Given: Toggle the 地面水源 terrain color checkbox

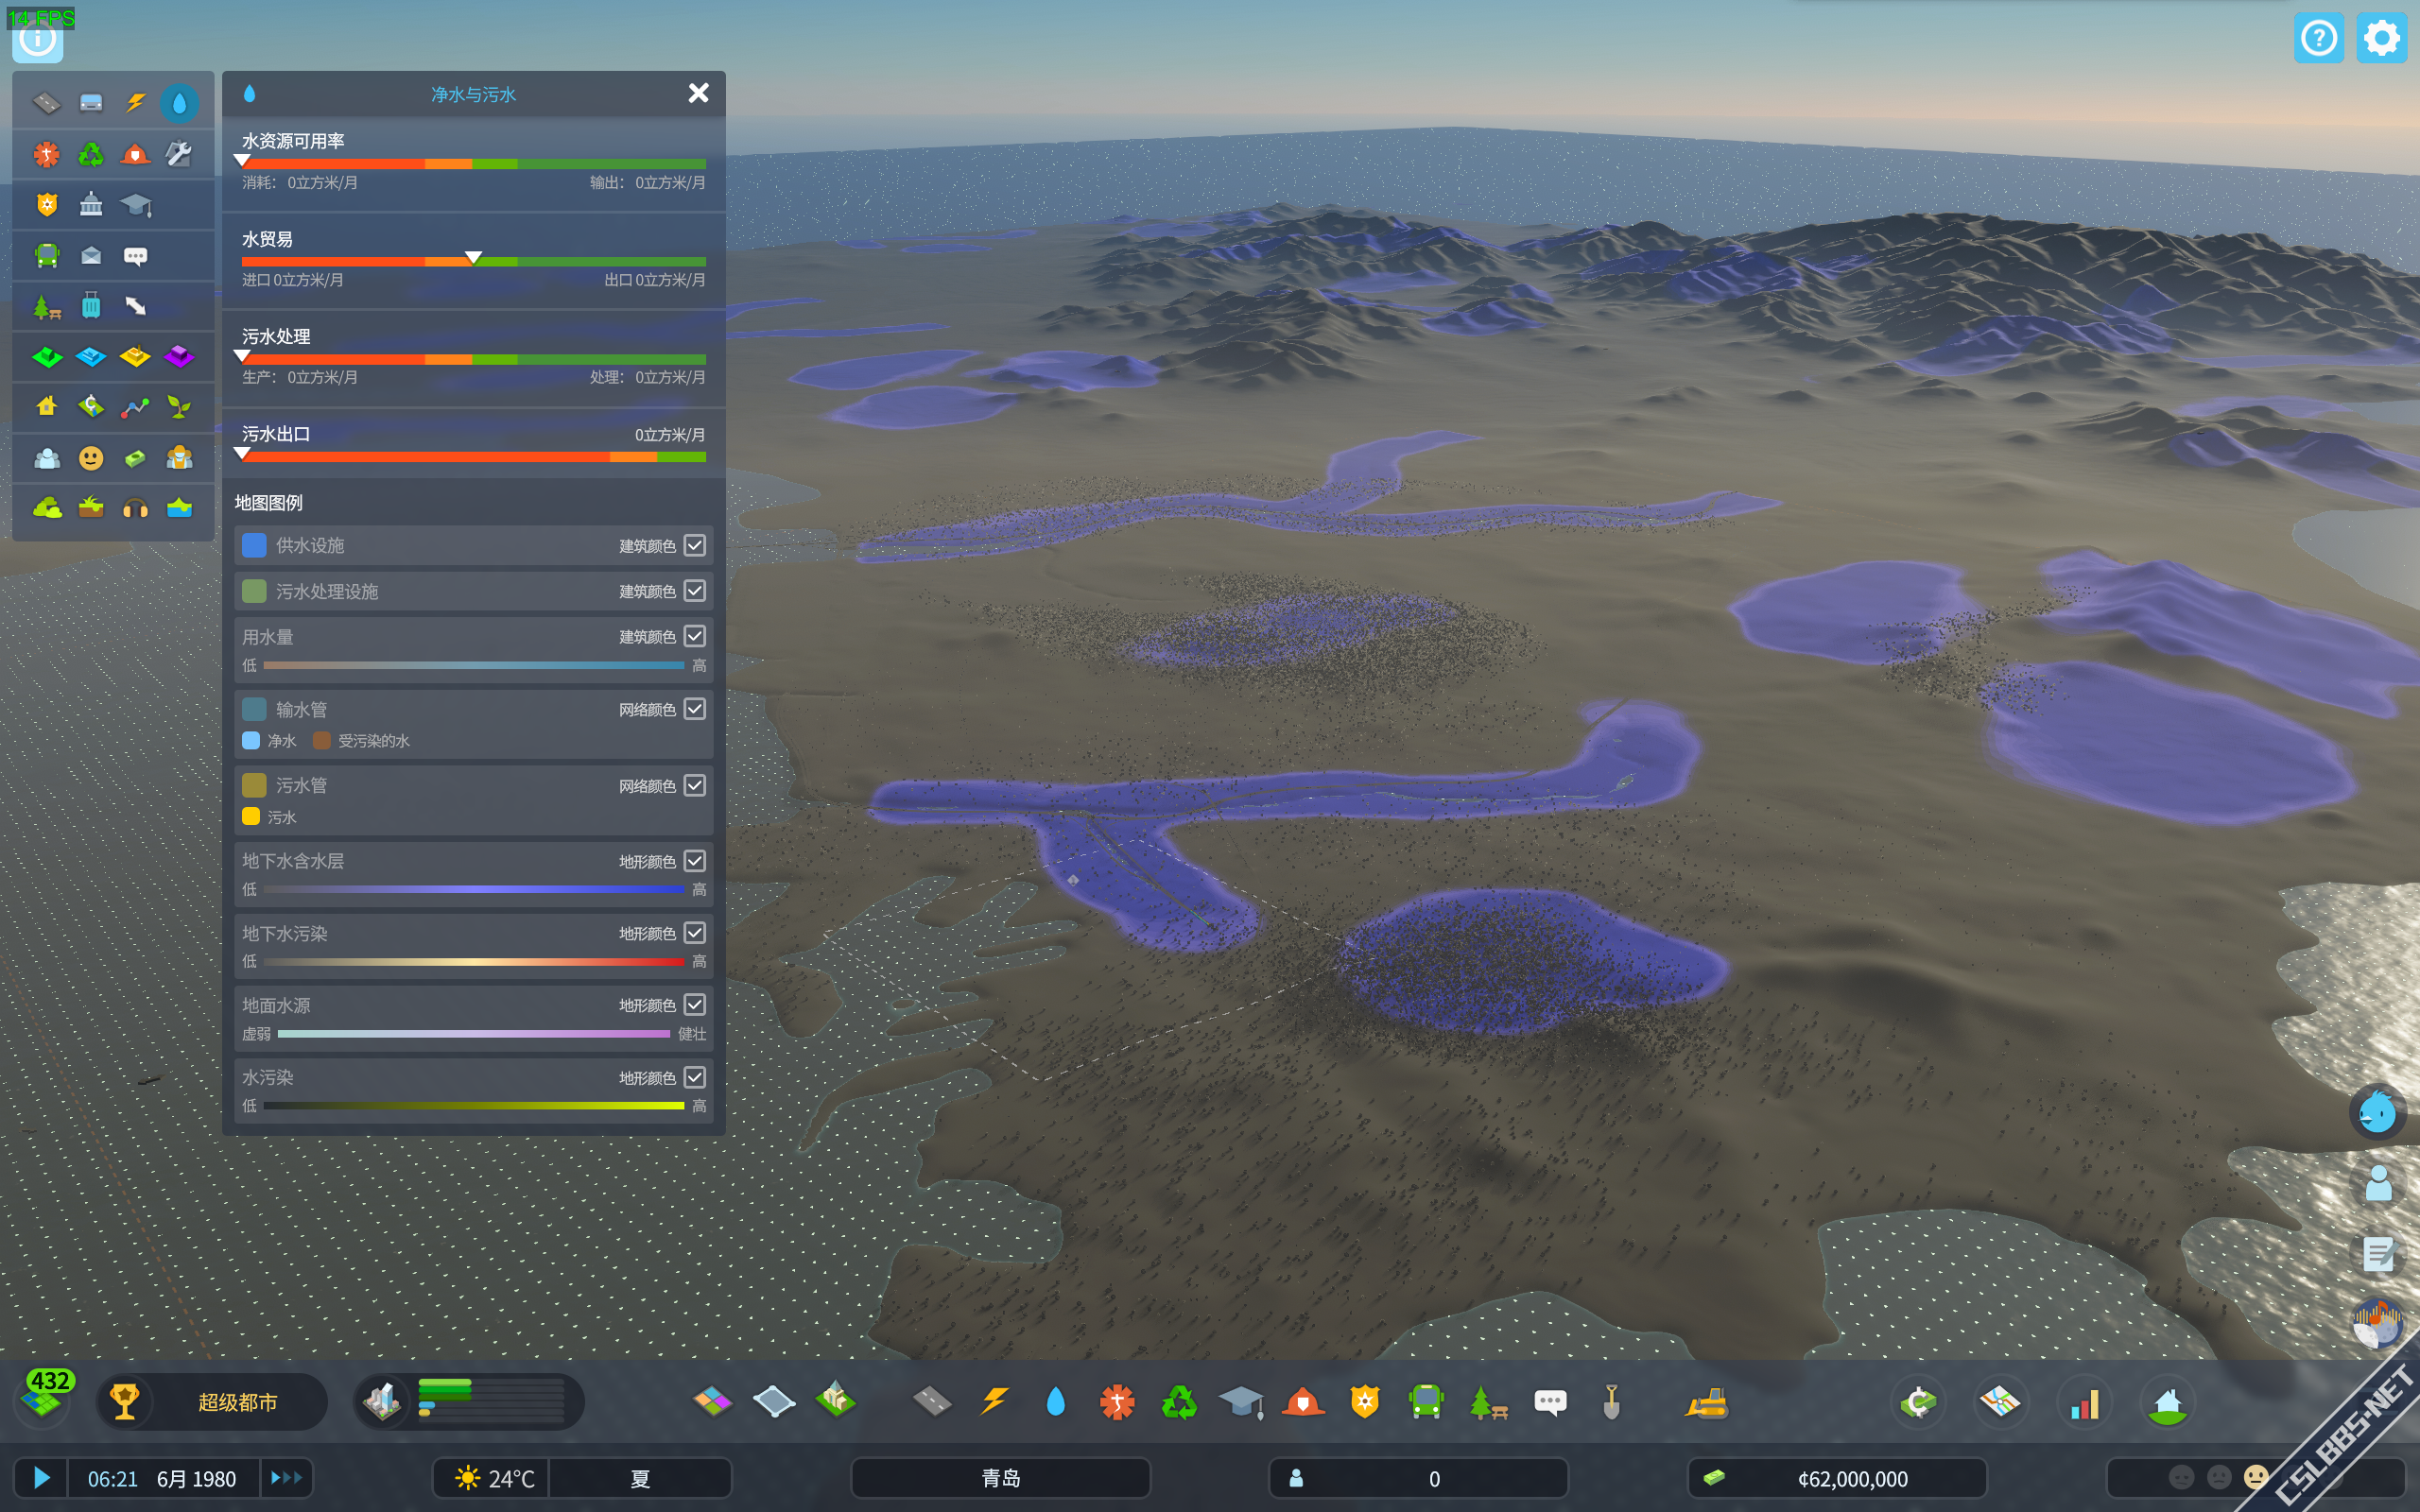Looking at the screenshot, I should coord(695,1005).
